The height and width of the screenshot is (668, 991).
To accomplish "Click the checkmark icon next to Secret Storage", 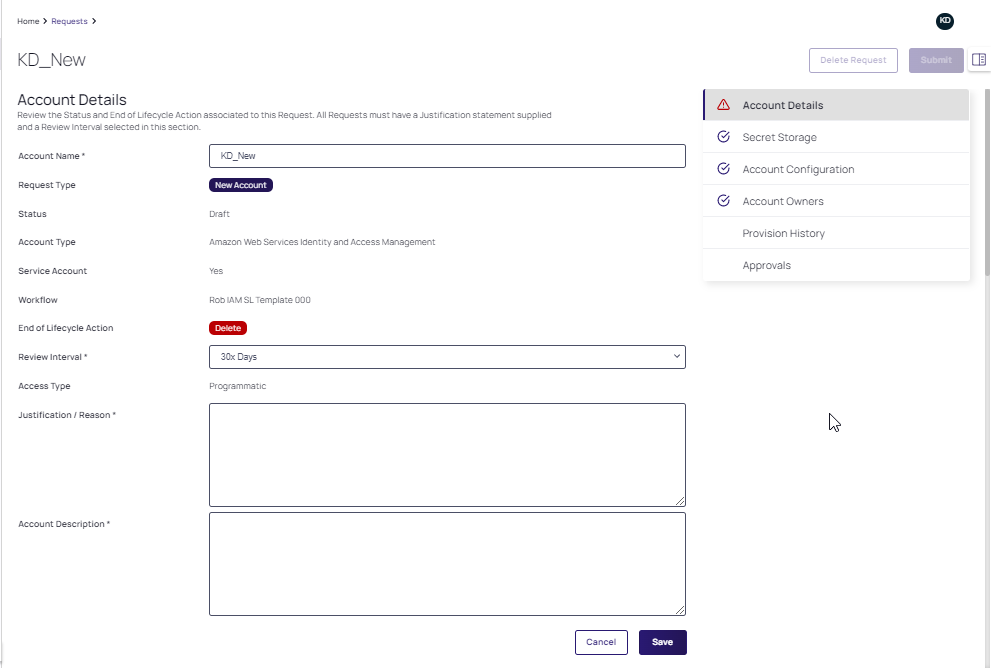I will click(x=723, y=136).
